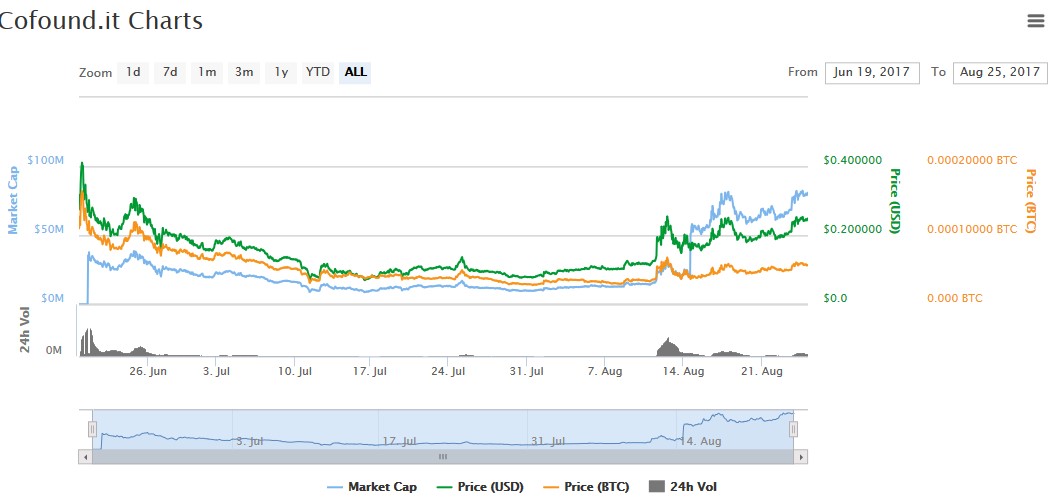Set zoom to 1y
Viewport: 1048px width, 504px height.
pyautogui.click(x=281, y=72)
